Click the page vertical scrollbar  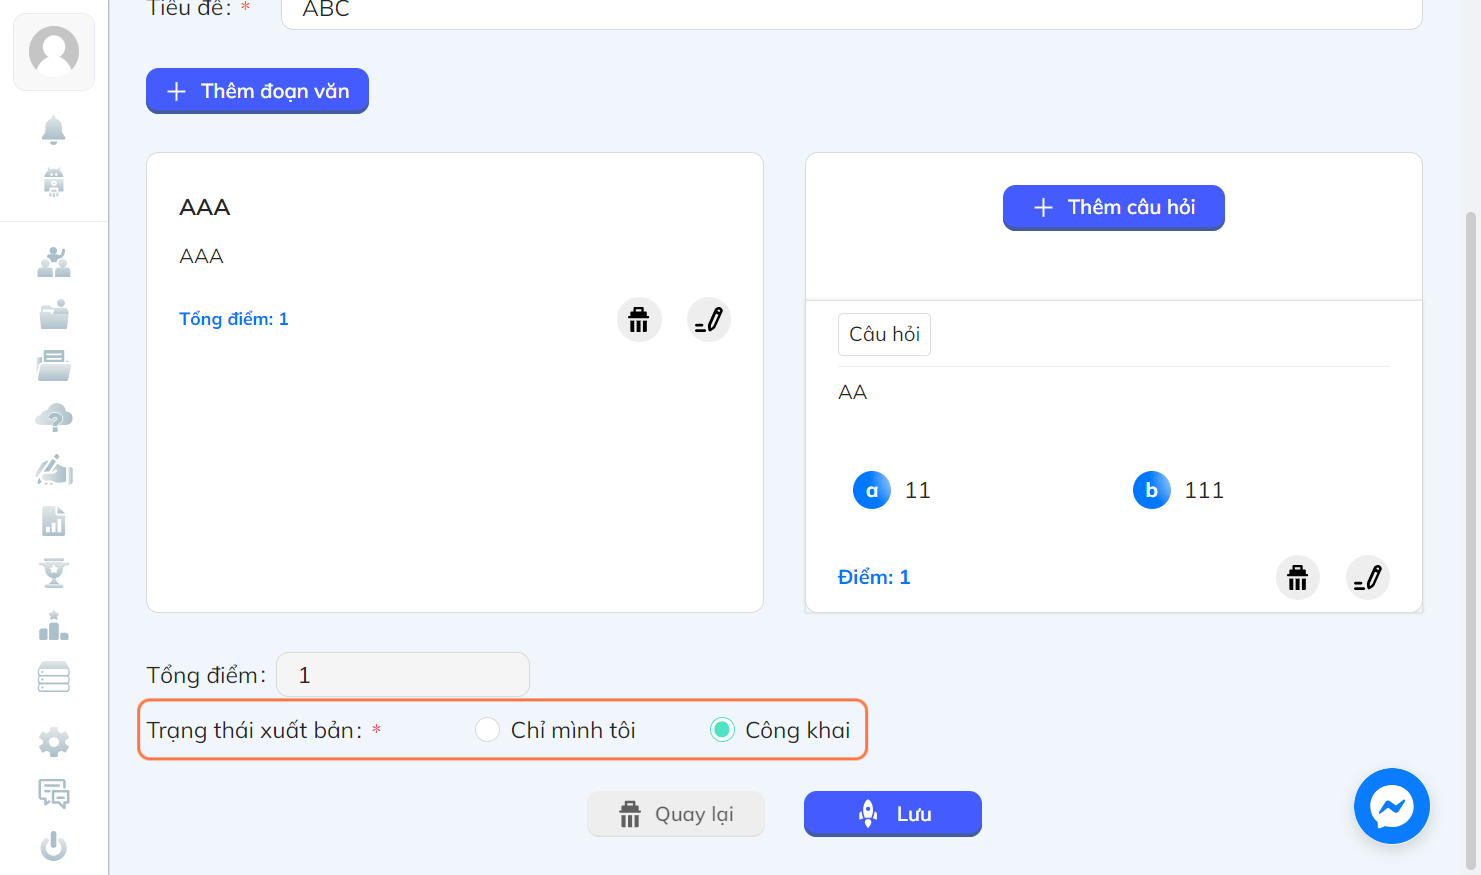coord(1471,540)
